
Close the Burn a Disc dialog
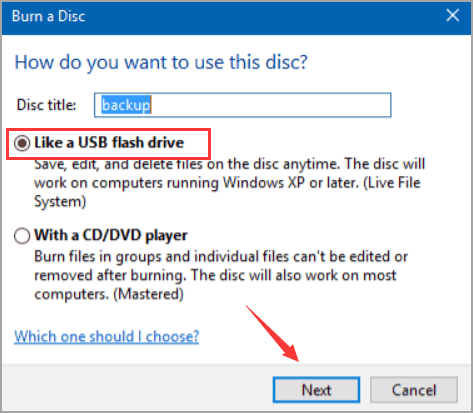coord(452,16)
